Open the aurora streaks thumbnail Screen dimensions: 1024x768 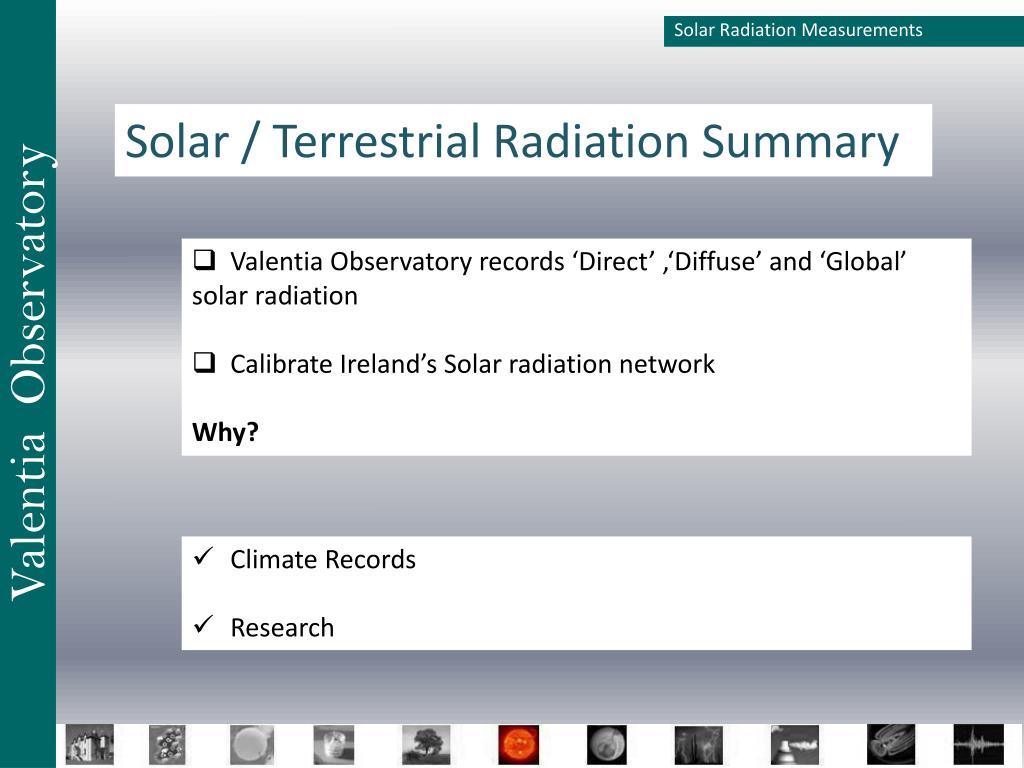pyautogui.click(x=699, y=744)
